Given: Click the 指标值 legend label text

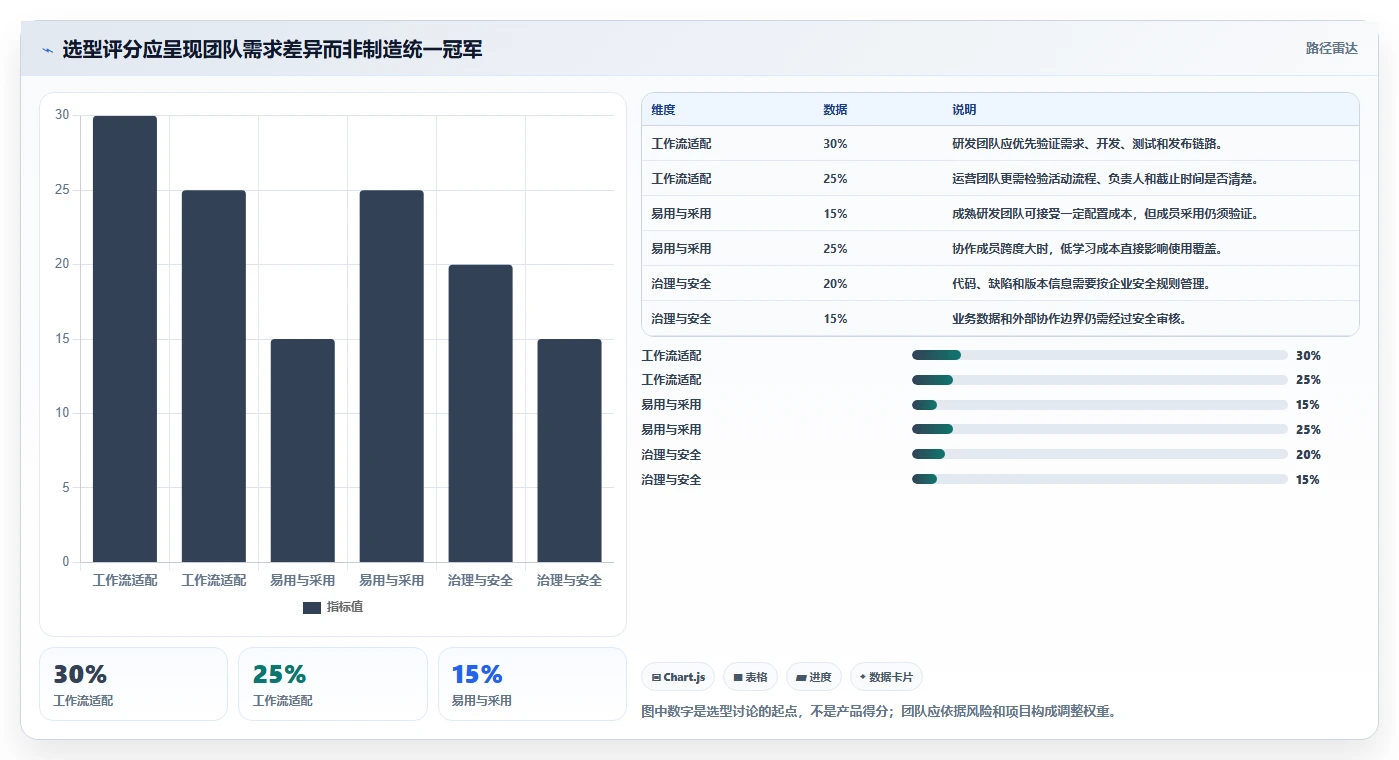Looking at the screenshot, I should pyautogui.click(x=345, y=607).
